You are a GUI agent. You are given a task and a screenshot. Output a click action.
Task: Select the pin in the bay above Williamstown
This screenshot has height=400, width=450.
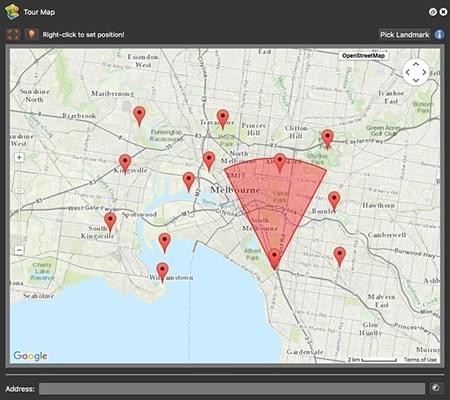[x=164, y=243]
